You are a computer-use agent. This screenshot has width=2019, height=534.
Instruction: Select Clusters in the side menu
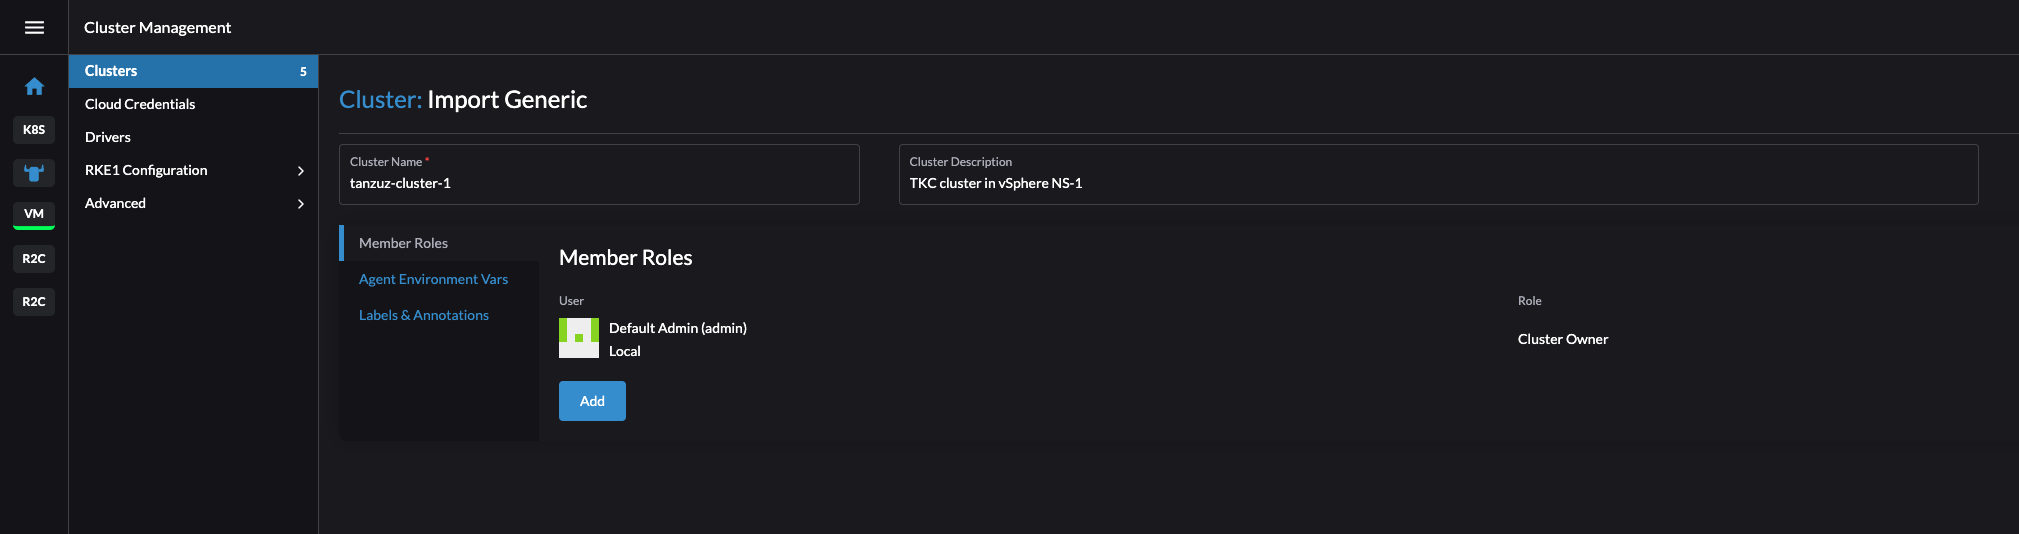click(x=193, y=71)
